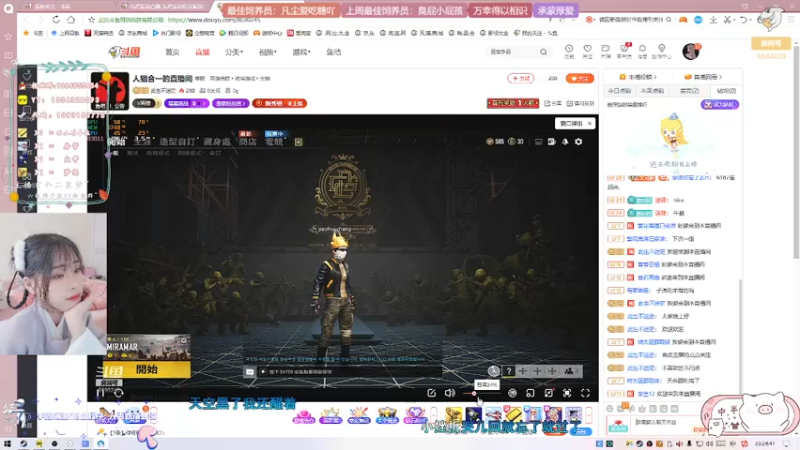Click the purple become-fan button
The image size is (800, 450).
pos(720,105)
